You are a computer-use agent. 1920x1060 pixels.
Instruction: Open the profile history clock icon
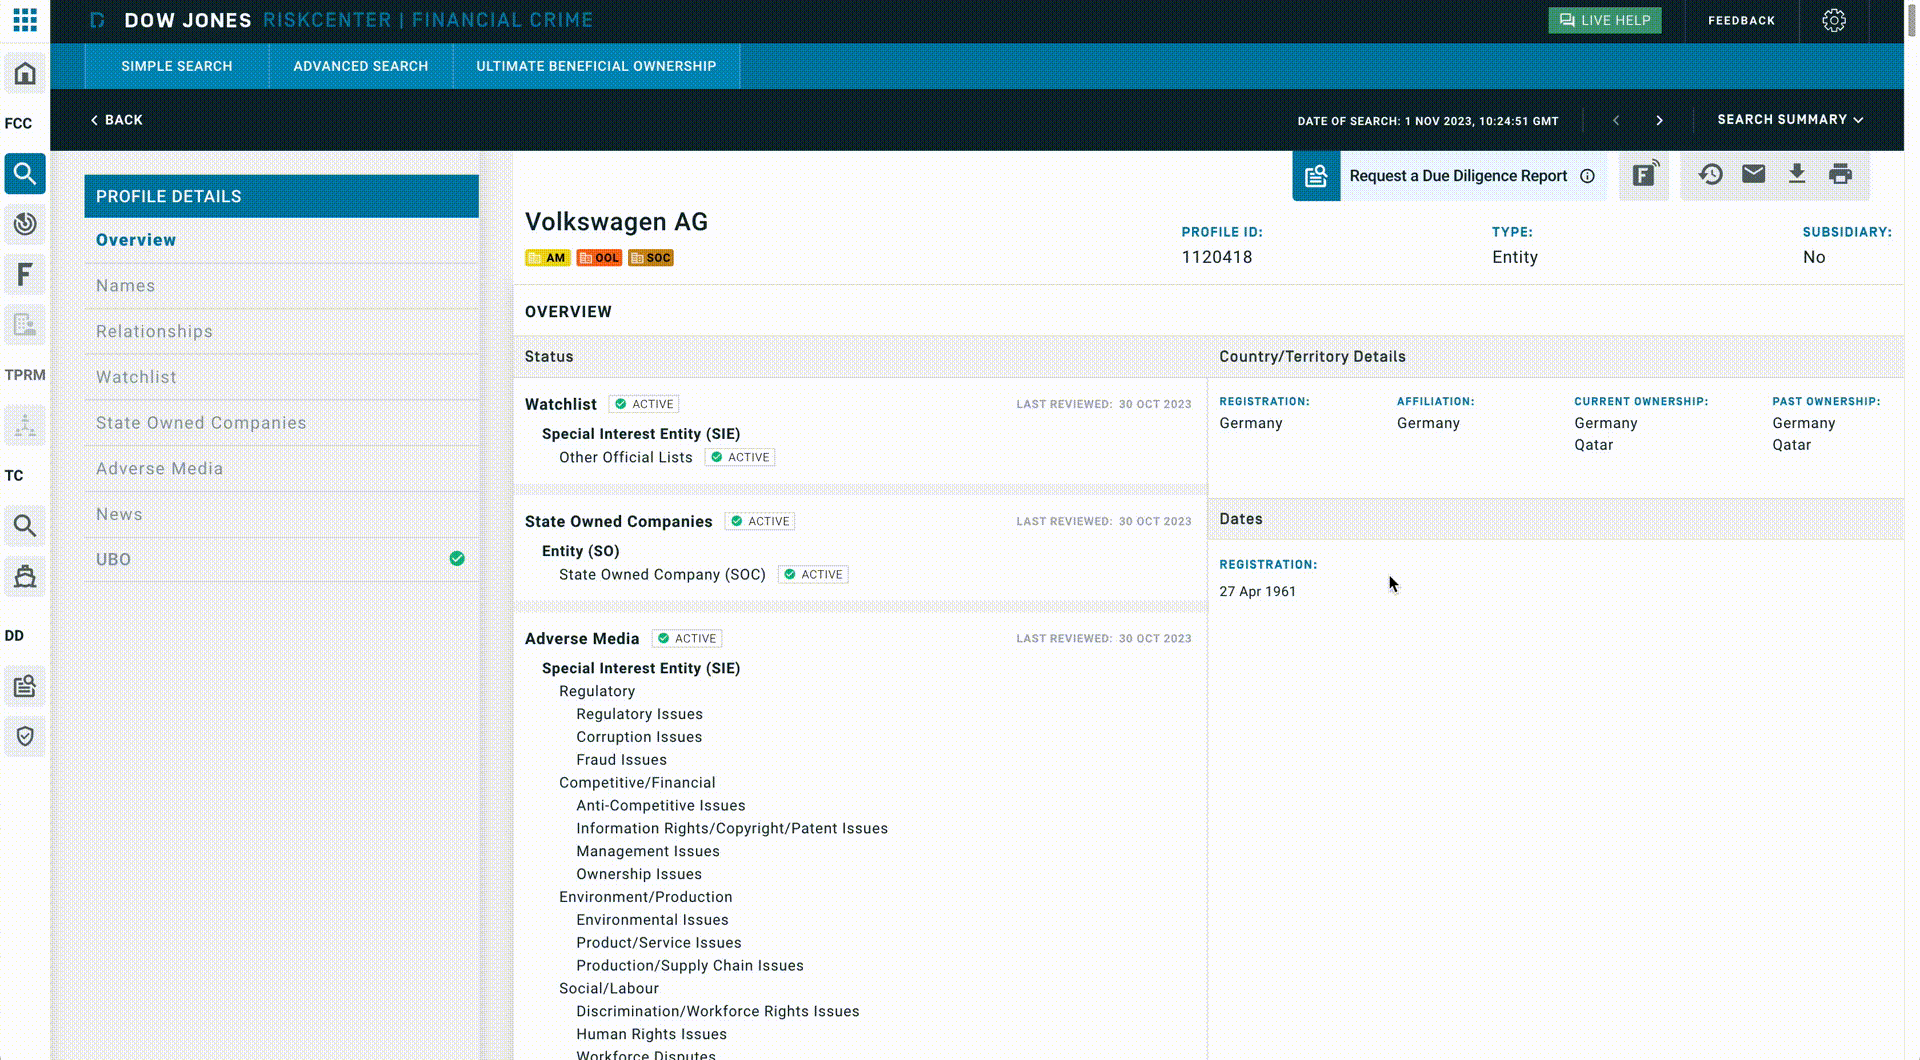(x=1710, y=174)
